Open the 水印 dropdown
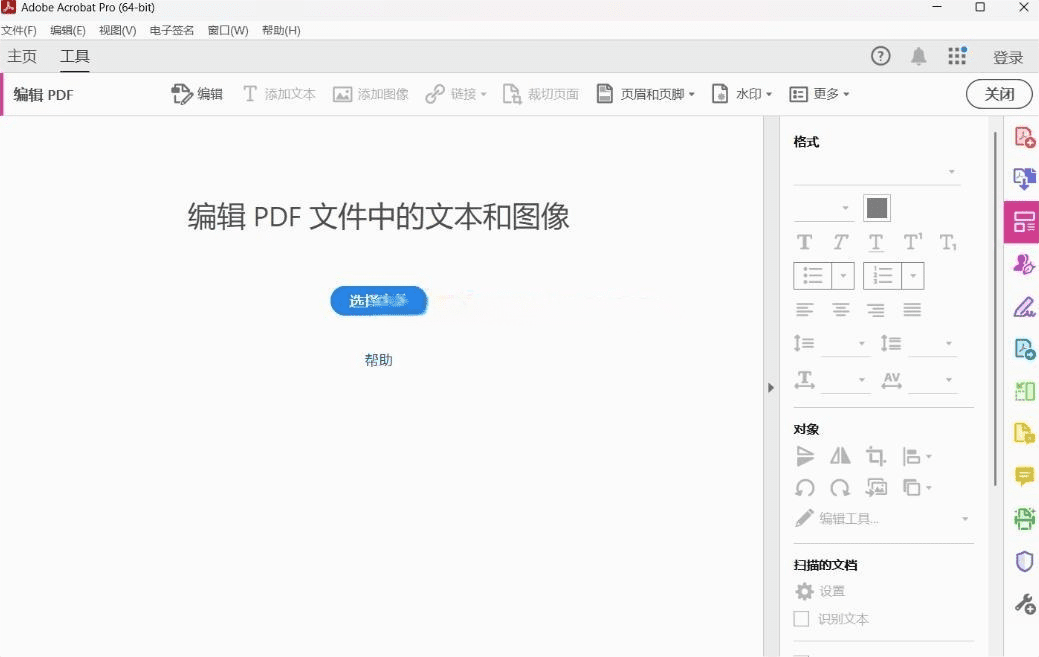Viewport: 1039px width, 657px height. (x=741, y=94)
